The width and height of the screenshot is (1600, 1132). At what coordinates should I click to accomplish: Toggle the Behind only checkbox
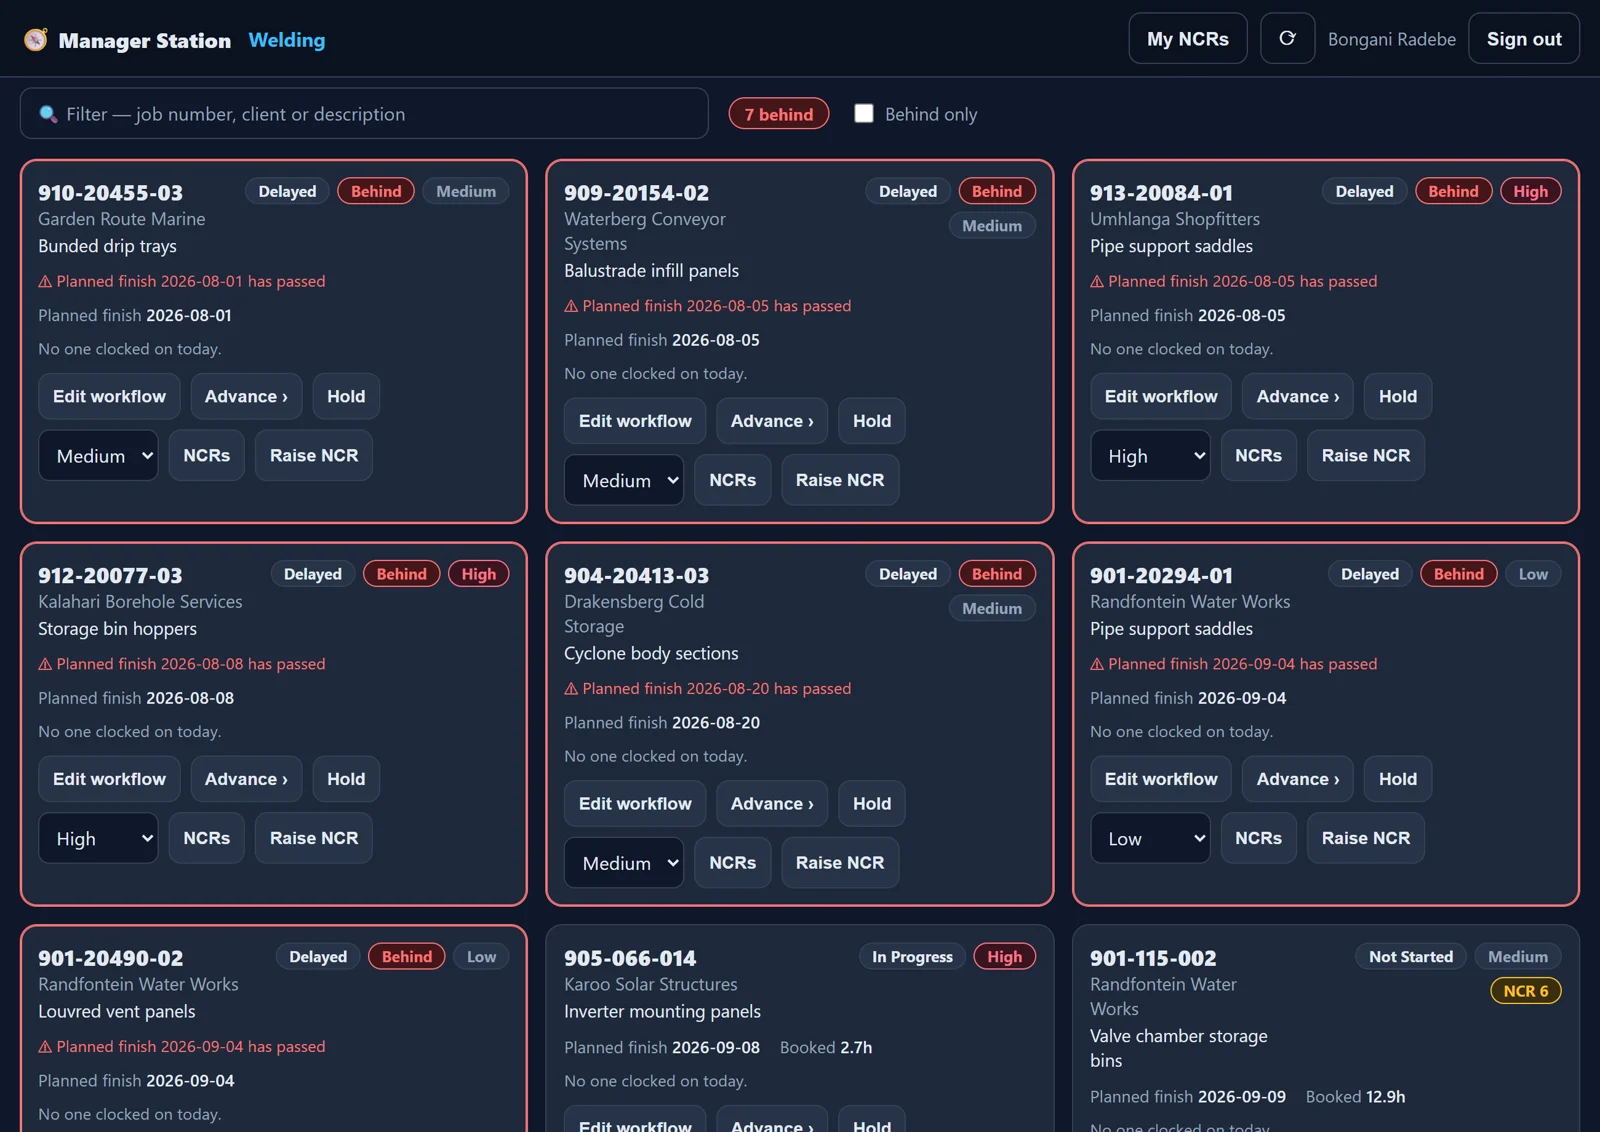tap(864, 113)
